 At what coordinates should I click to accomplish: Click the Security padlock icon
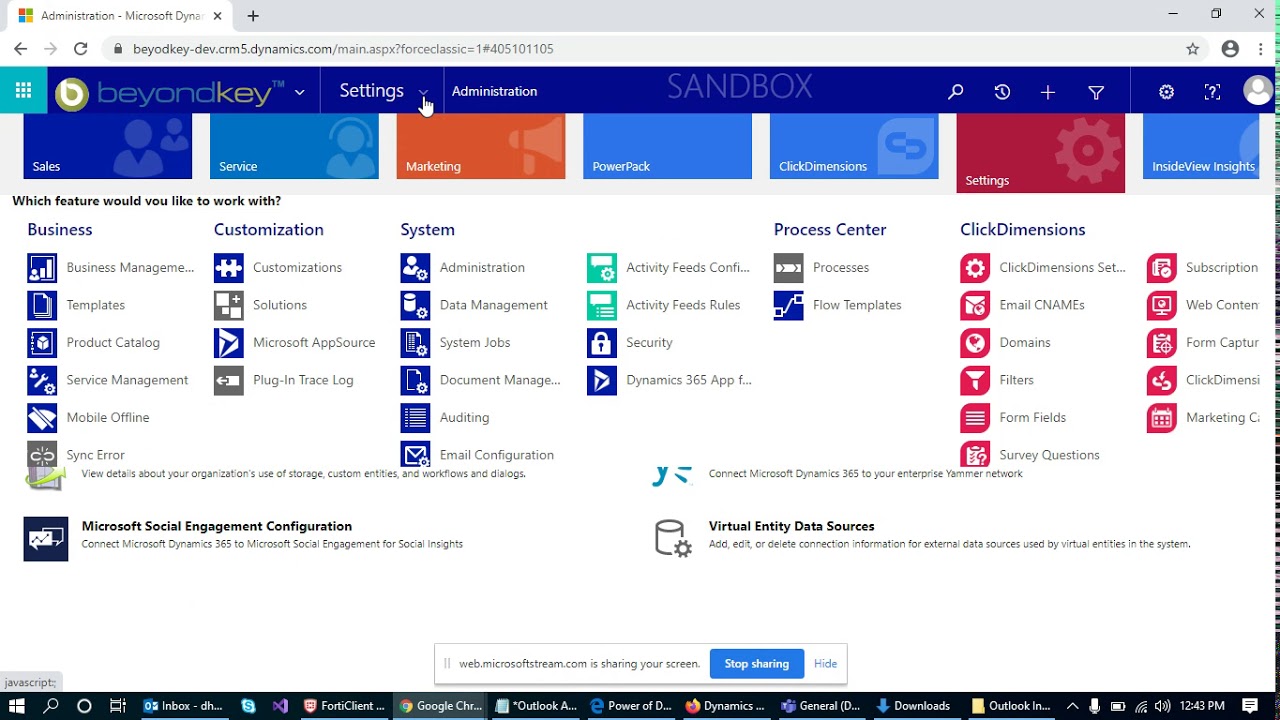click(x=602, y=343)
